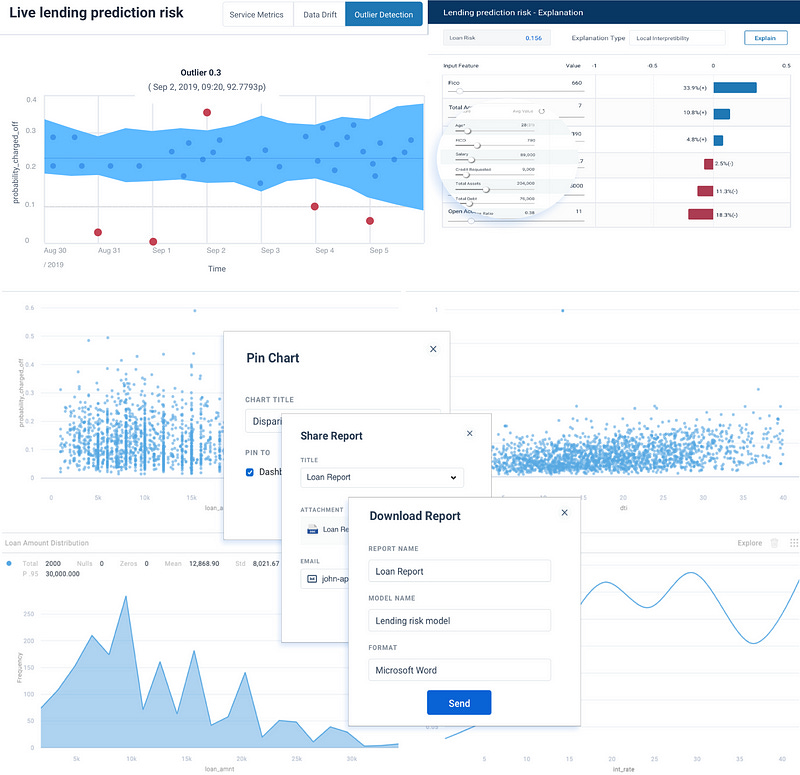Viewport: 800px width, 775px height.
Task: Click the P.95 value 30,000.000
Action: [62, 573]
